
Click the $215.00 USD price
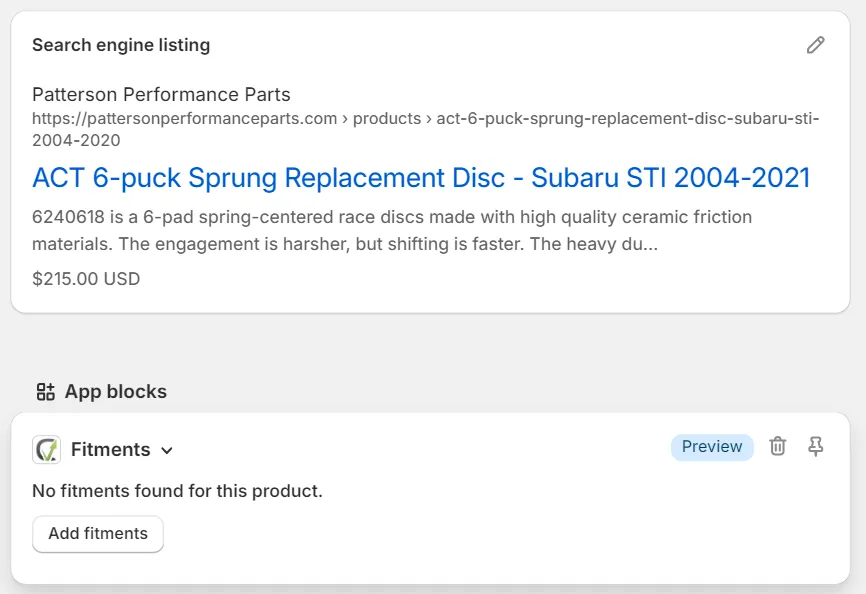86,279
